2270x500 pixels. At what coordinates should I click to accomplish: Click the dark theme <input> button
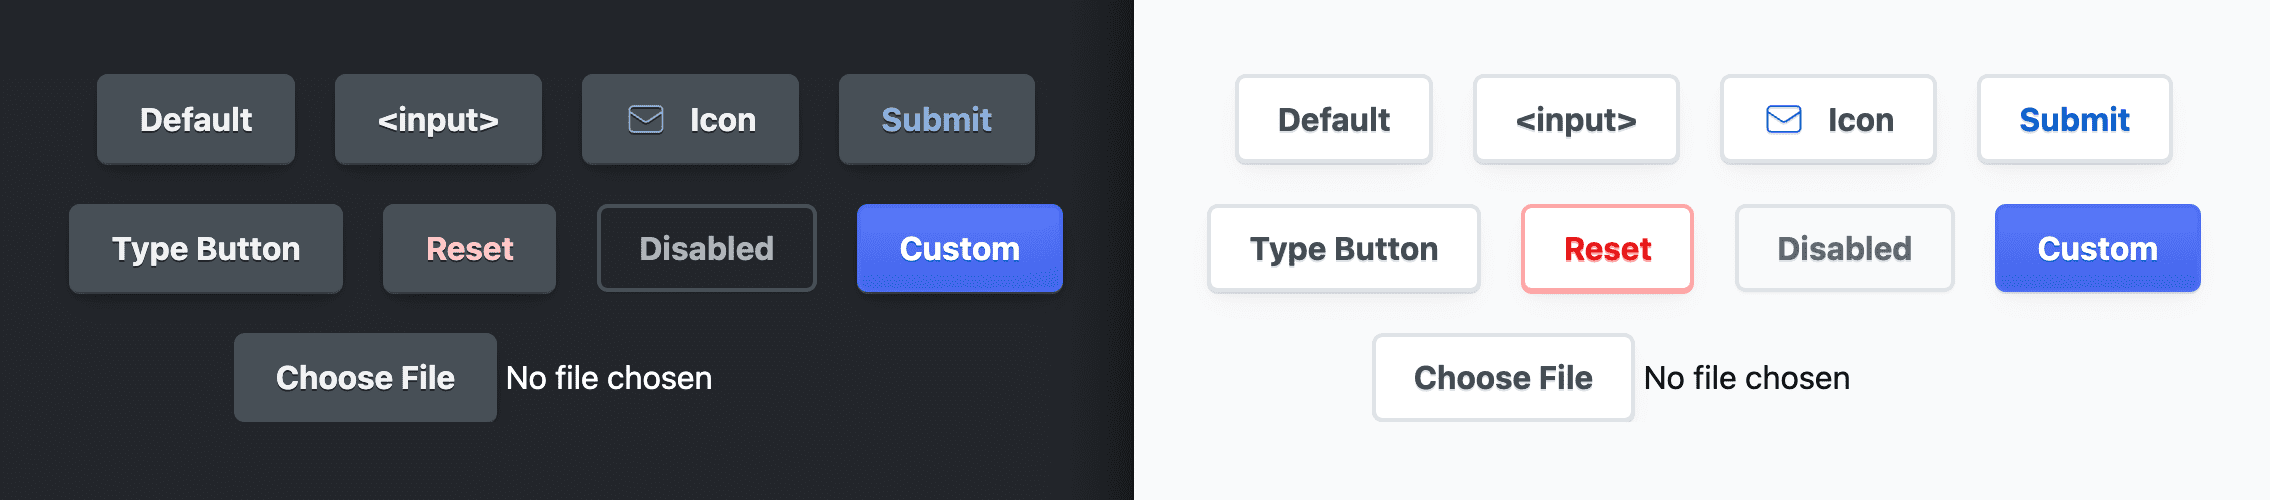[x=438, y=120]
